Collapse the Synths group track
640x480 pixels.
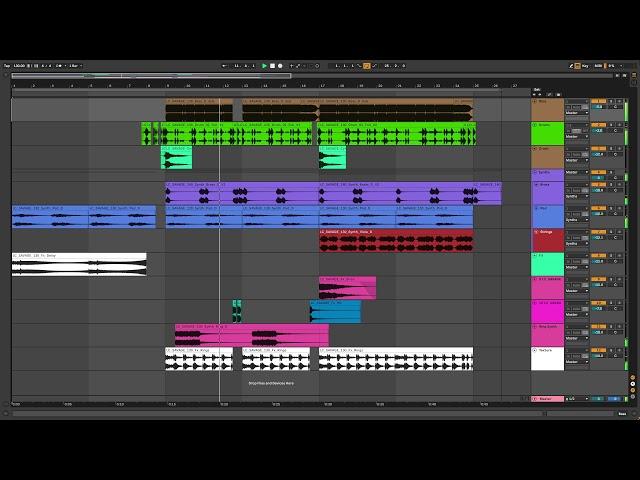(535, 173)
